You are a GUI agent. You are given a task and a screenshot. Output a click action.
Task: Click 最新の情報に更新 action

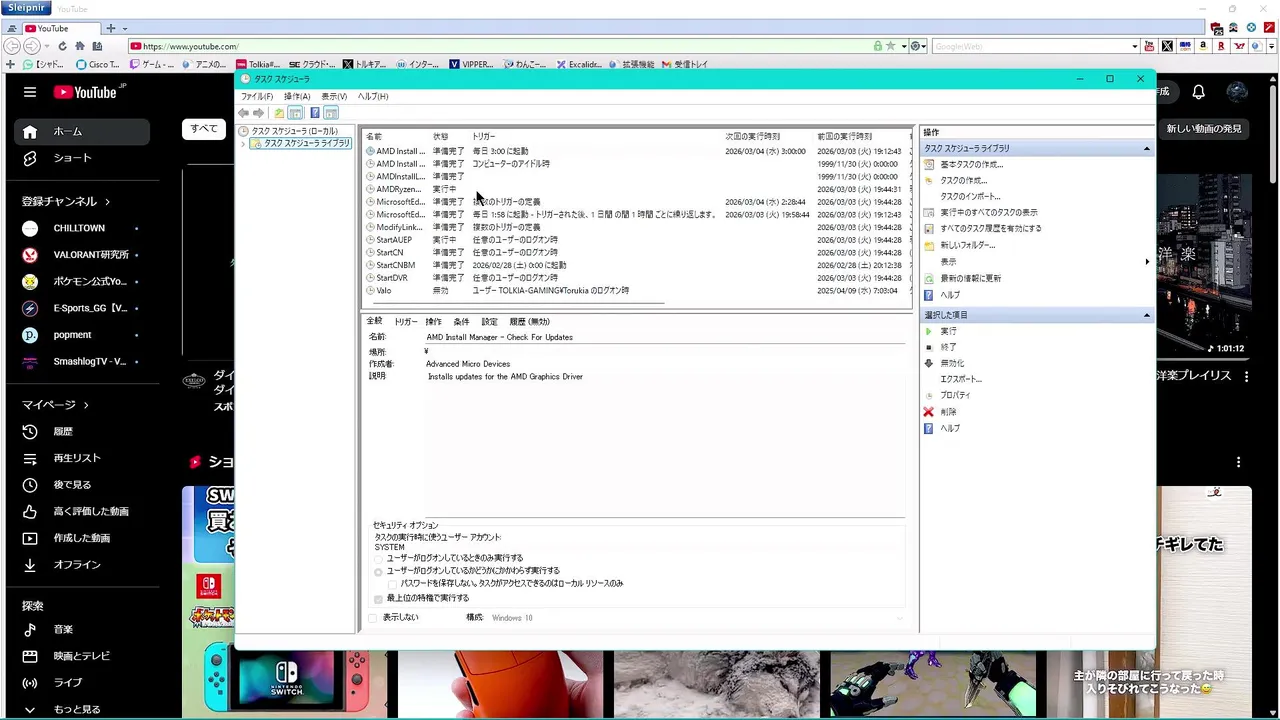click(970, 278)
